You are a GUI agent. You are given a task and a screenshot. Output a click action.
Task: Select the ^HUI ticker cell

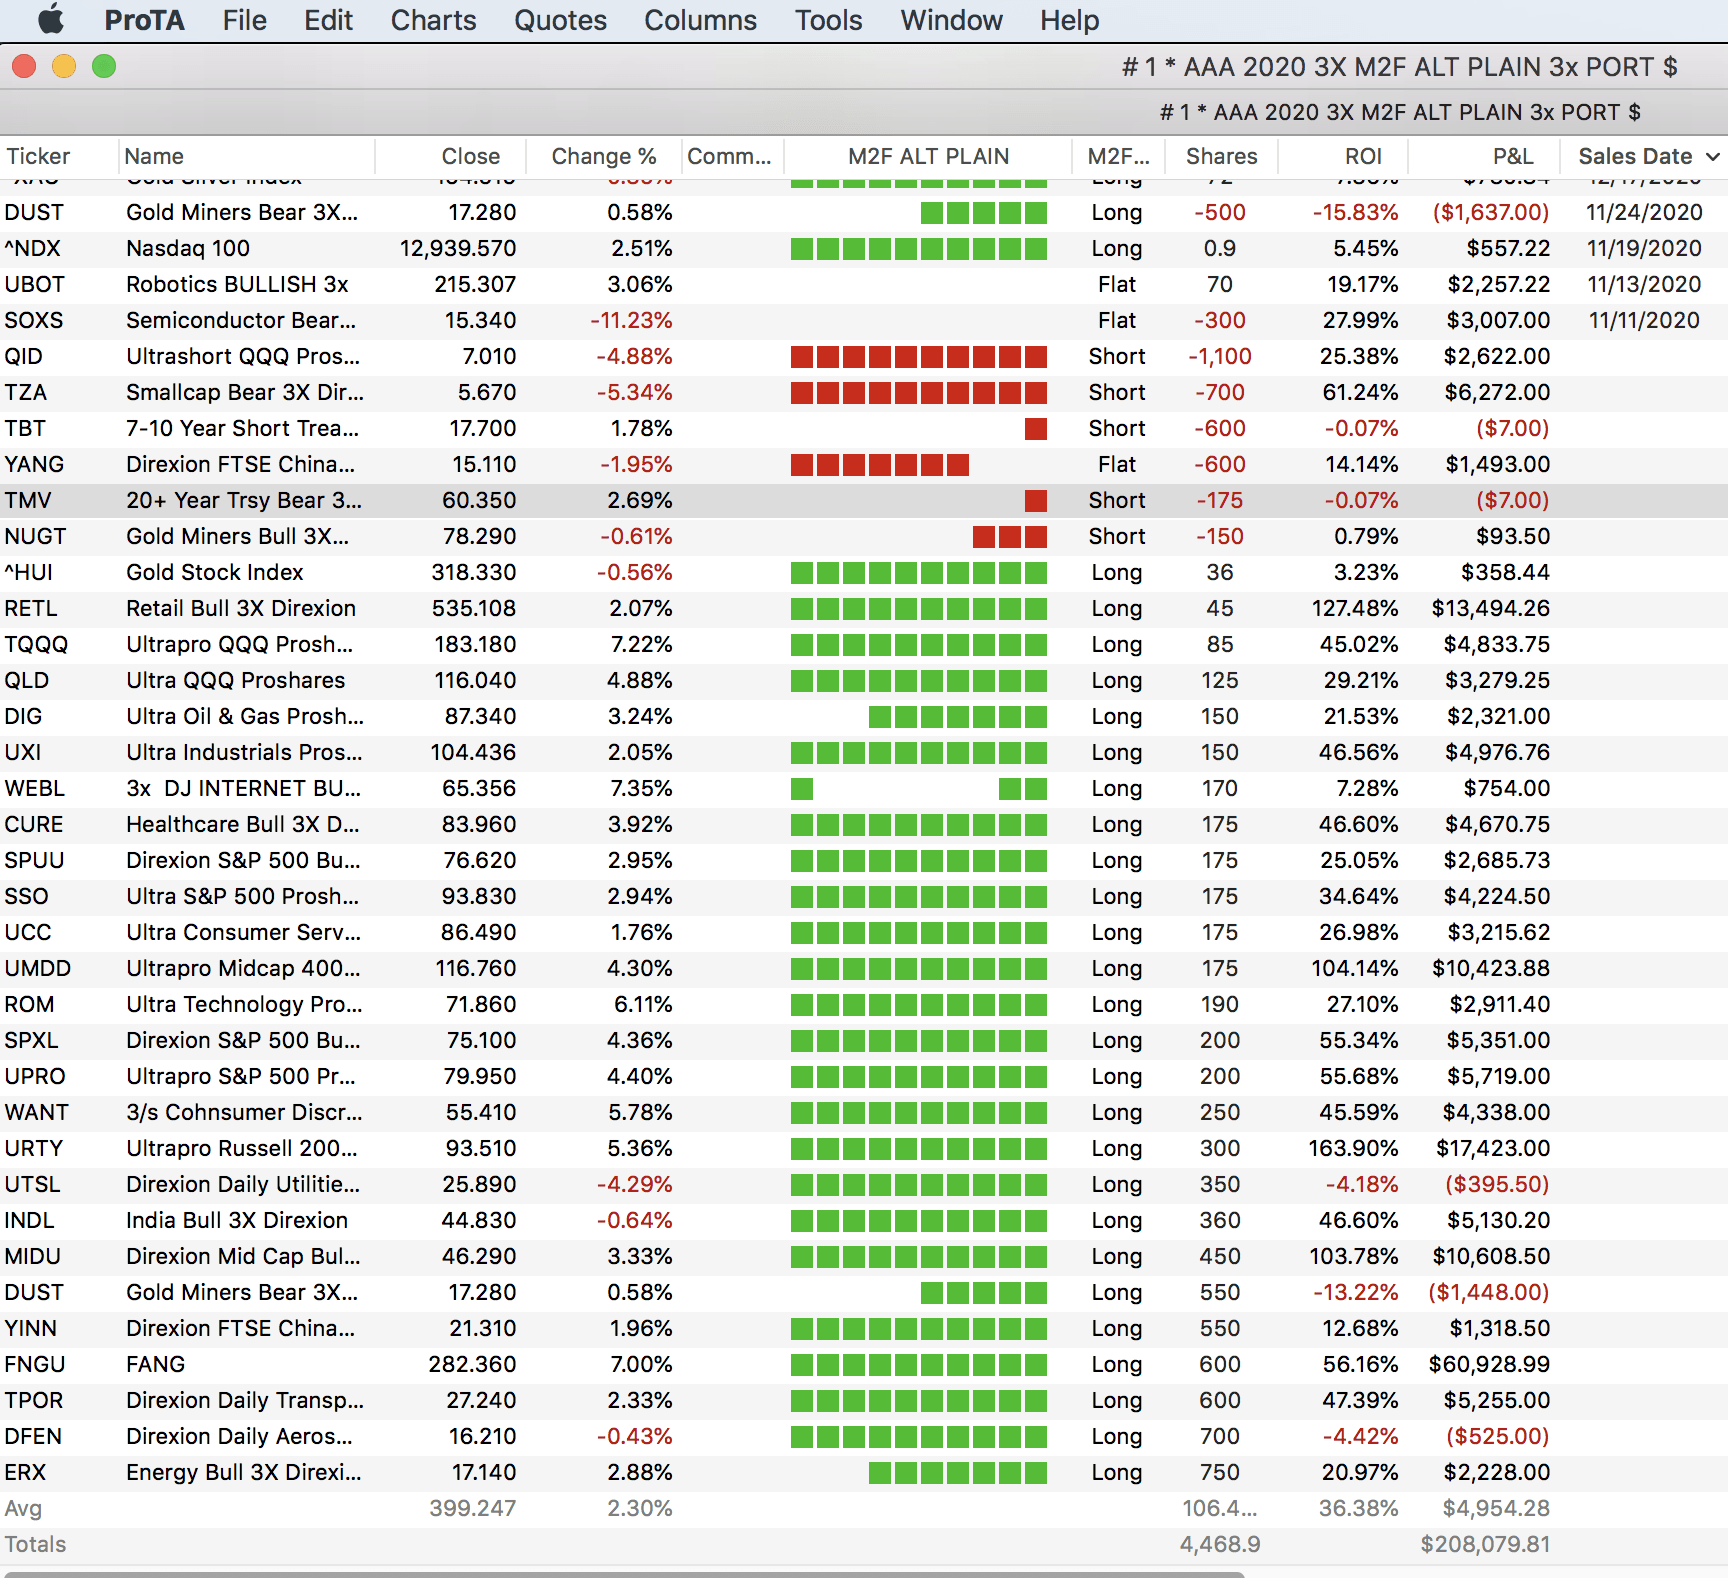pos(28,572)
